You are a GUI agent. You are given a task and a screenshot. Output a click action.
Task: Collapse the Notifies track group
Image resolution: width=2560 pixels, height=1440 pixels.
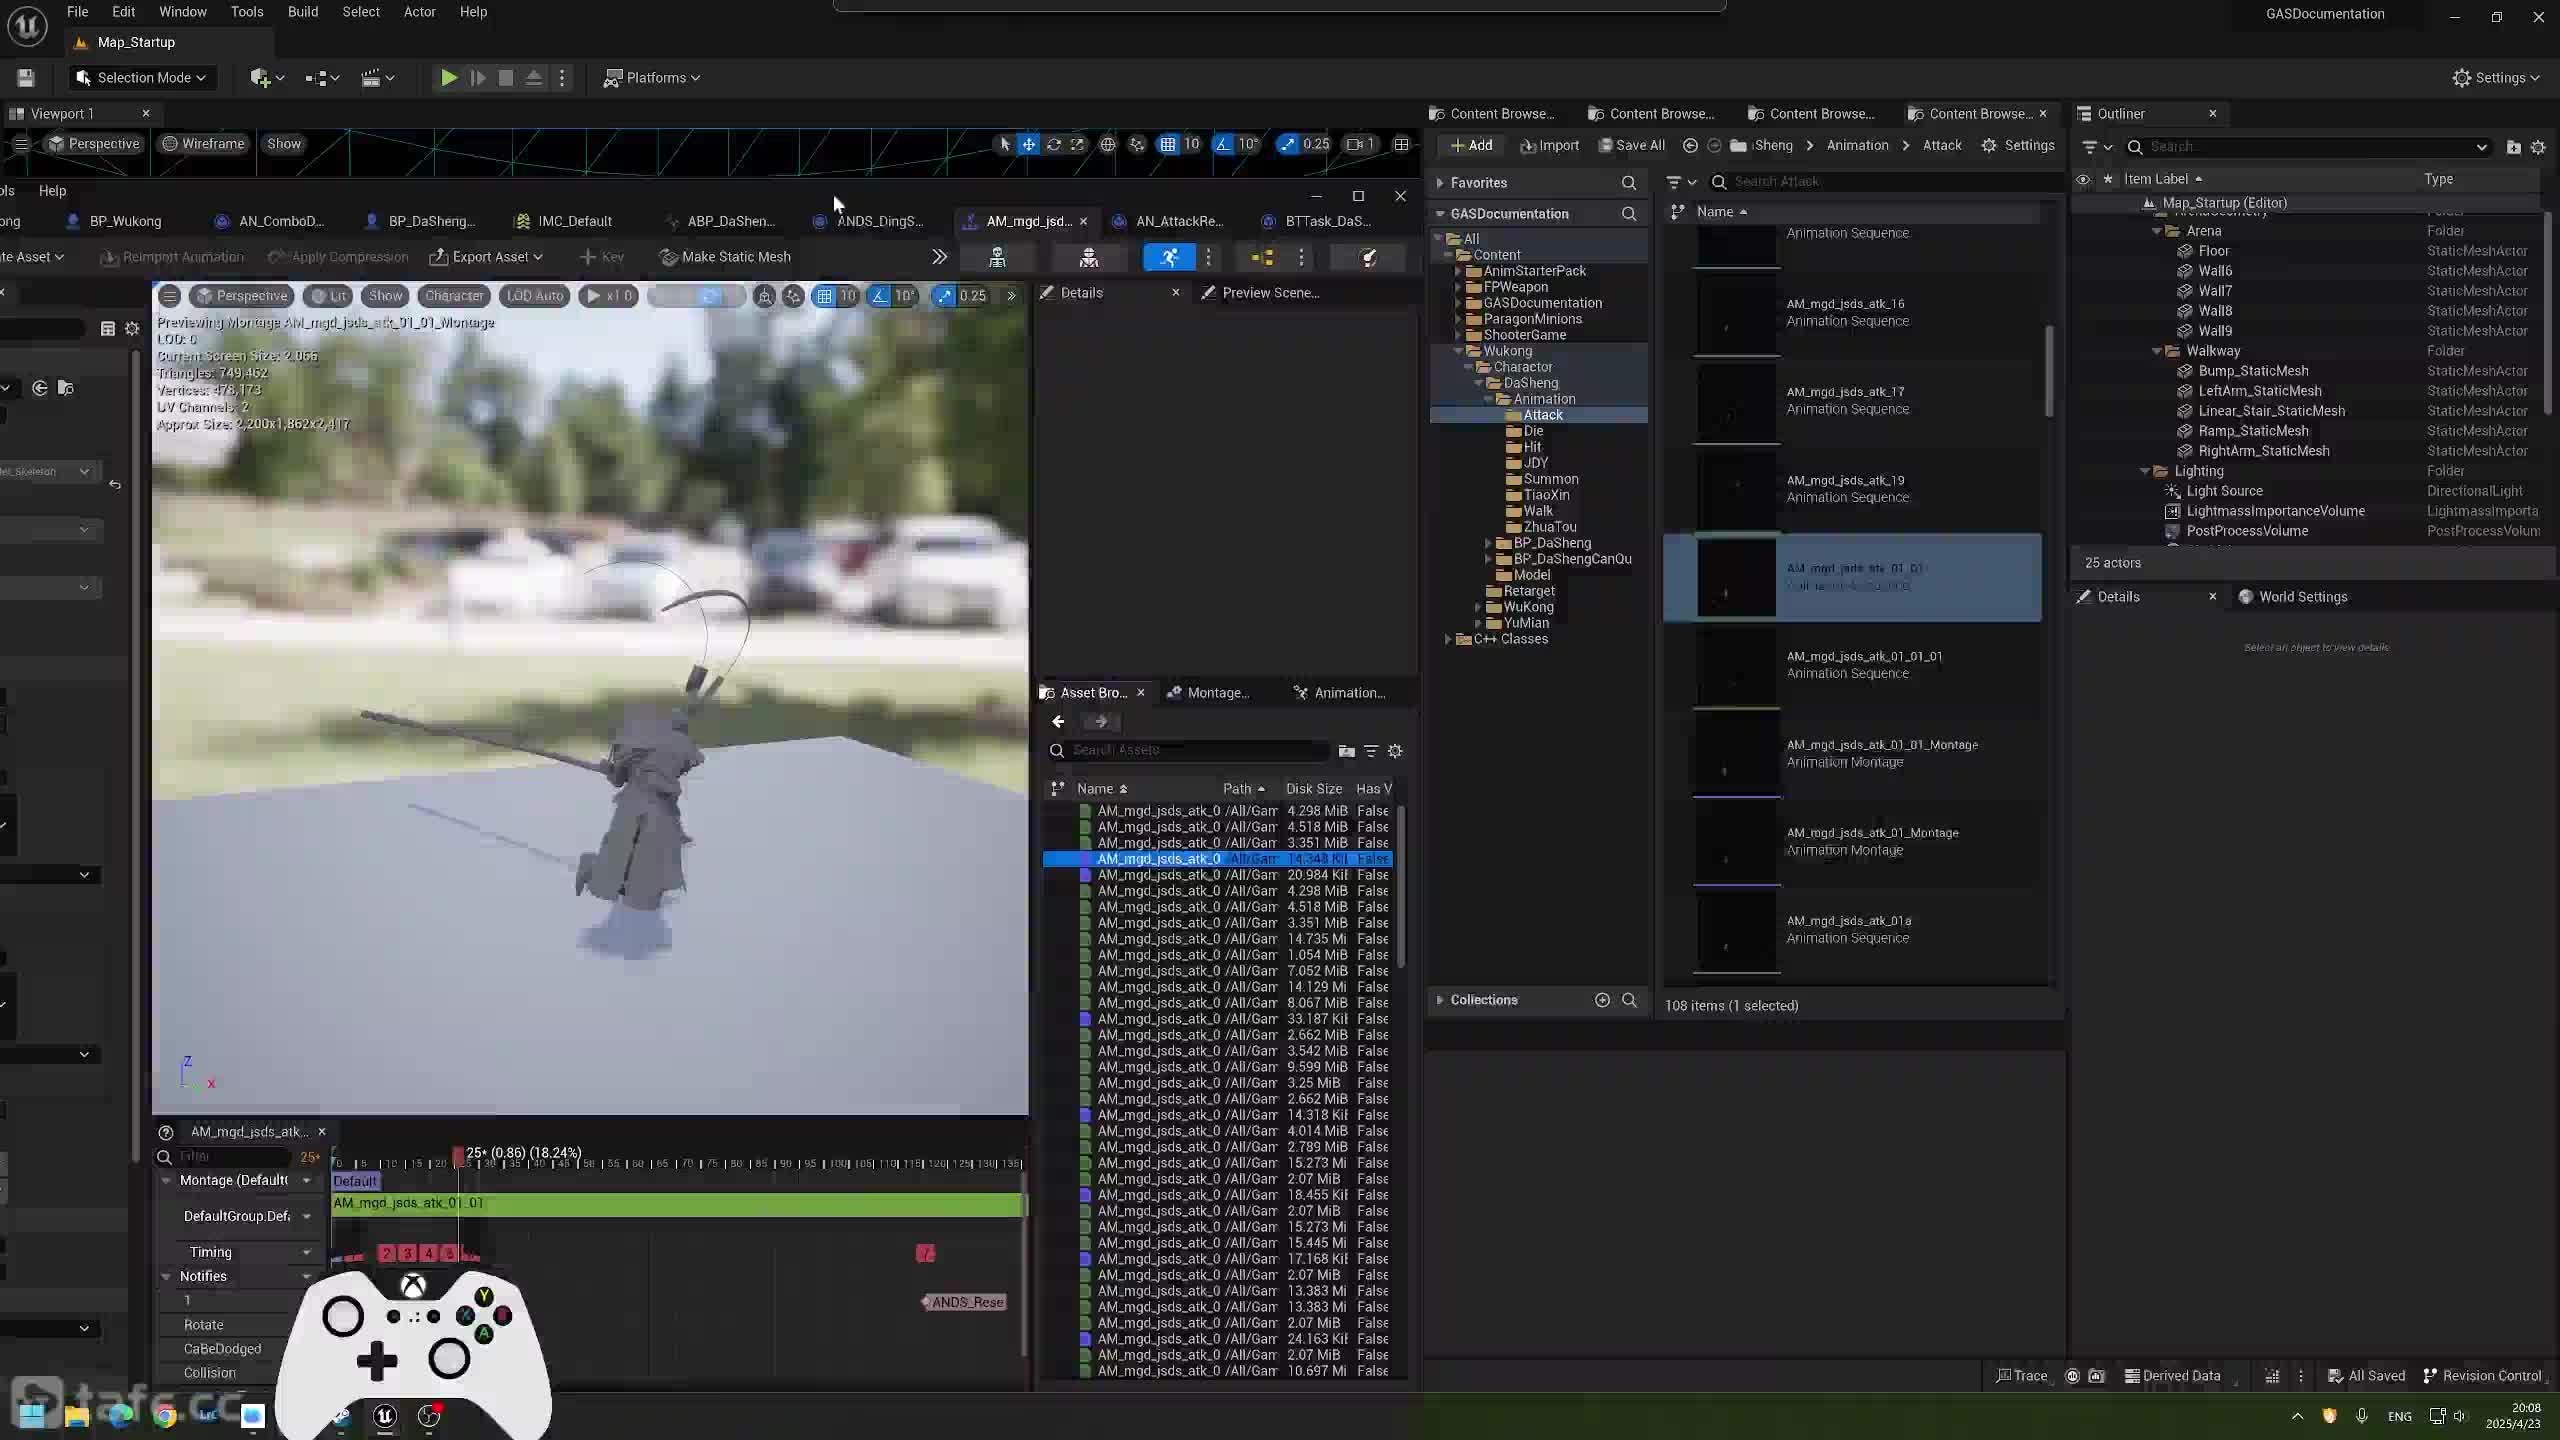(166, 1277)
